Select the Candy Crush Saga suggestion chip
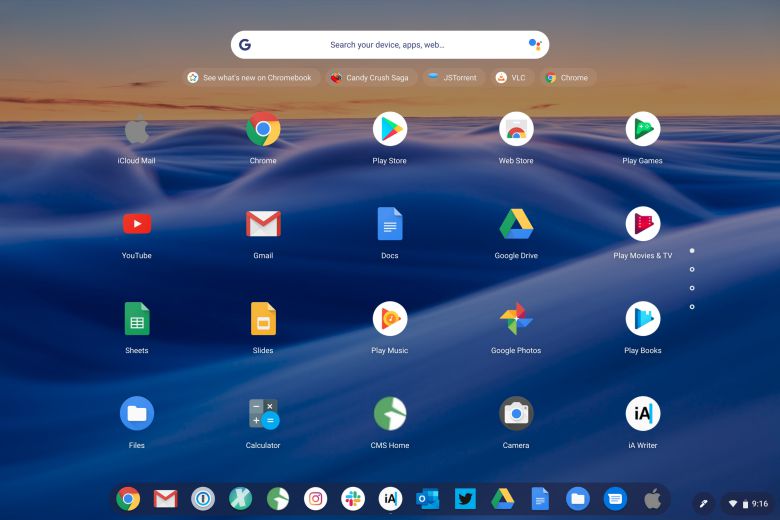This screenshot has width=780, height=520. [371, 77]
